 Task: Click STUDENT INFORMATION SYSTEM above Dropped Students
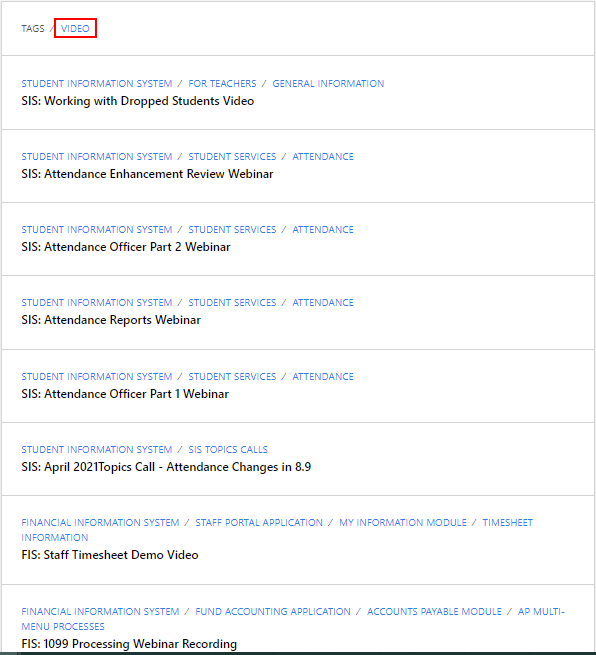(x=97, y=84)
